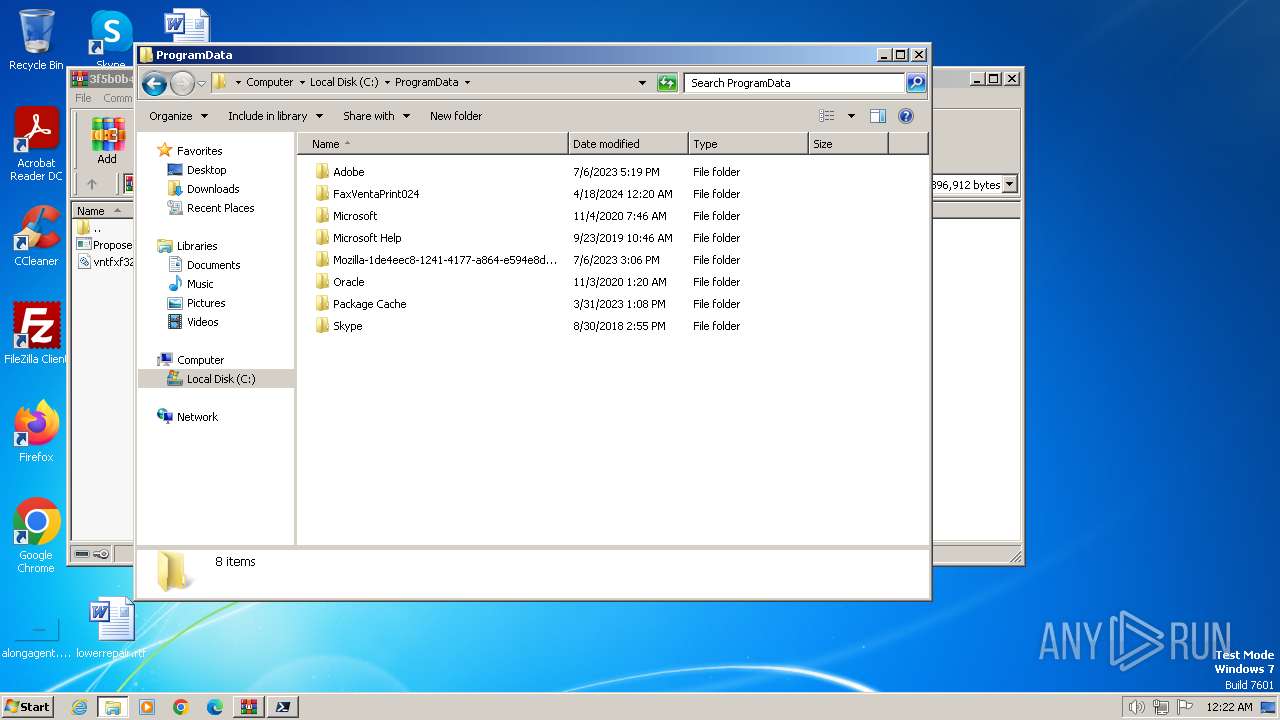Click the change view icon
Screen dimensions: 1280x720
827,116
